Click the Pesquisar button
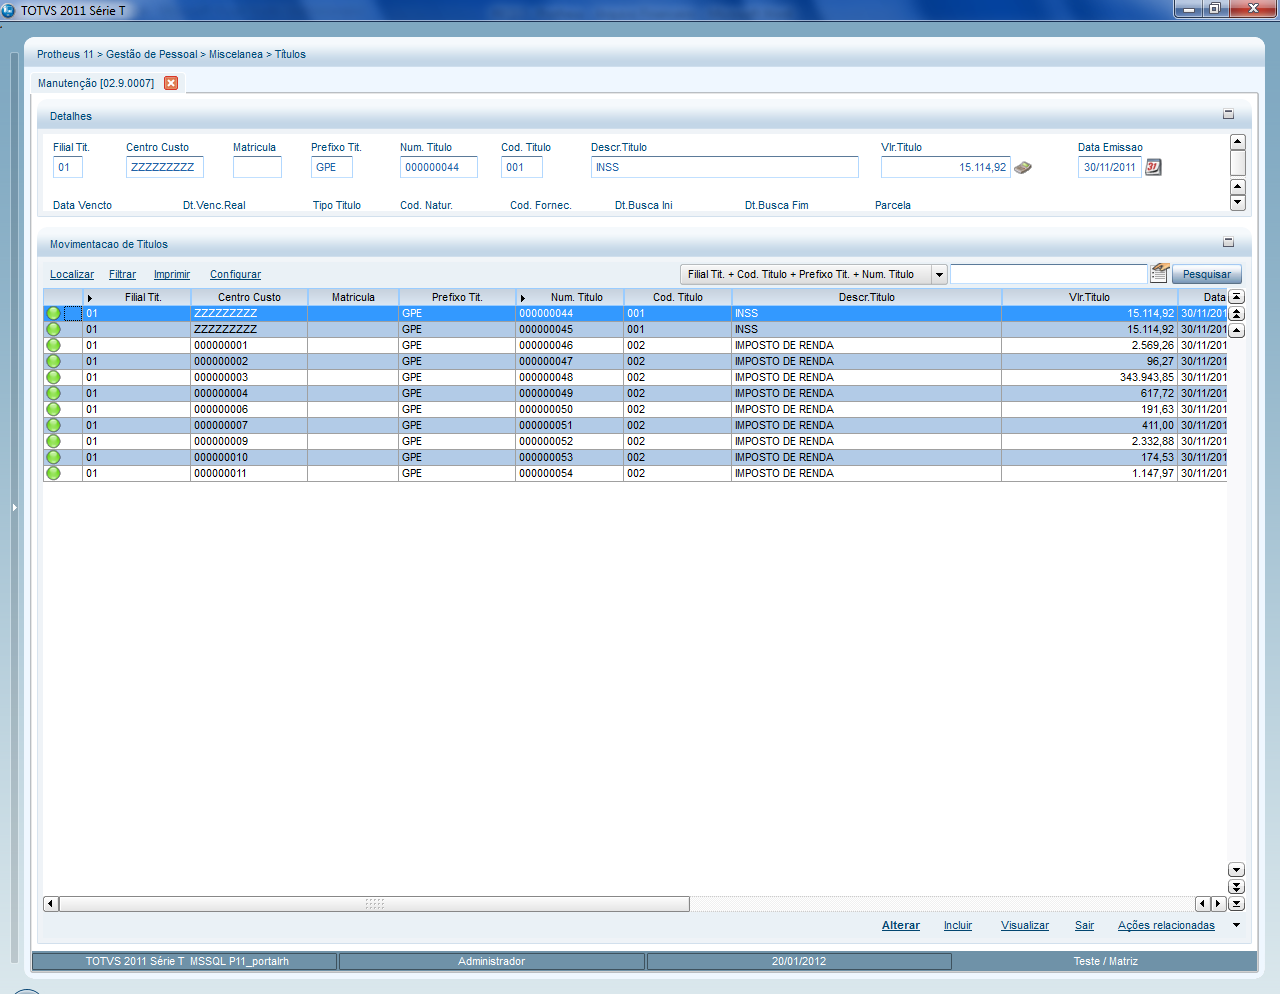This screenshot has width=1280, height=994. click(1207, 274)
